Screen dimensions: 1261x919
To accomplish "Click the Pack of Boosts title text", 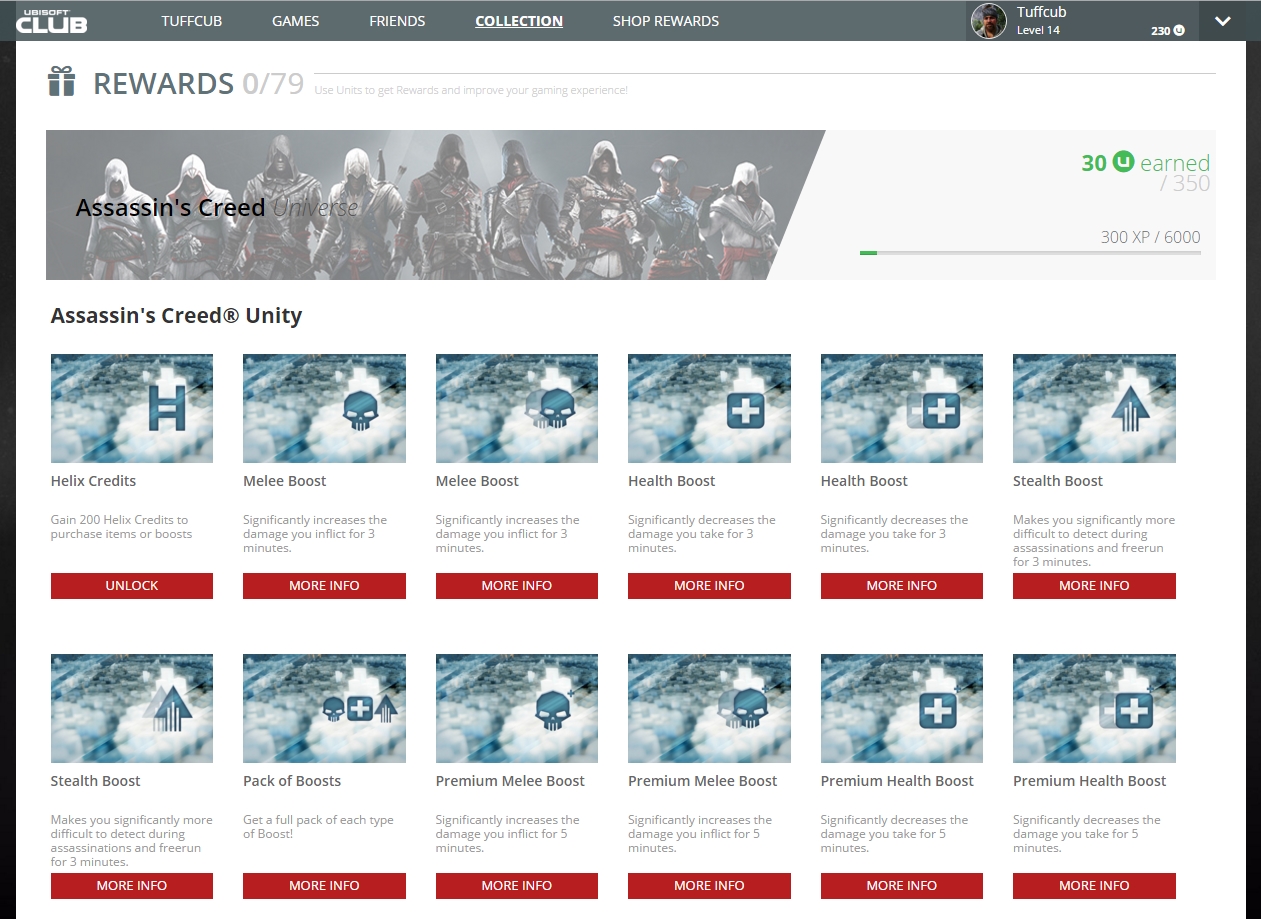I will [292, 781].
